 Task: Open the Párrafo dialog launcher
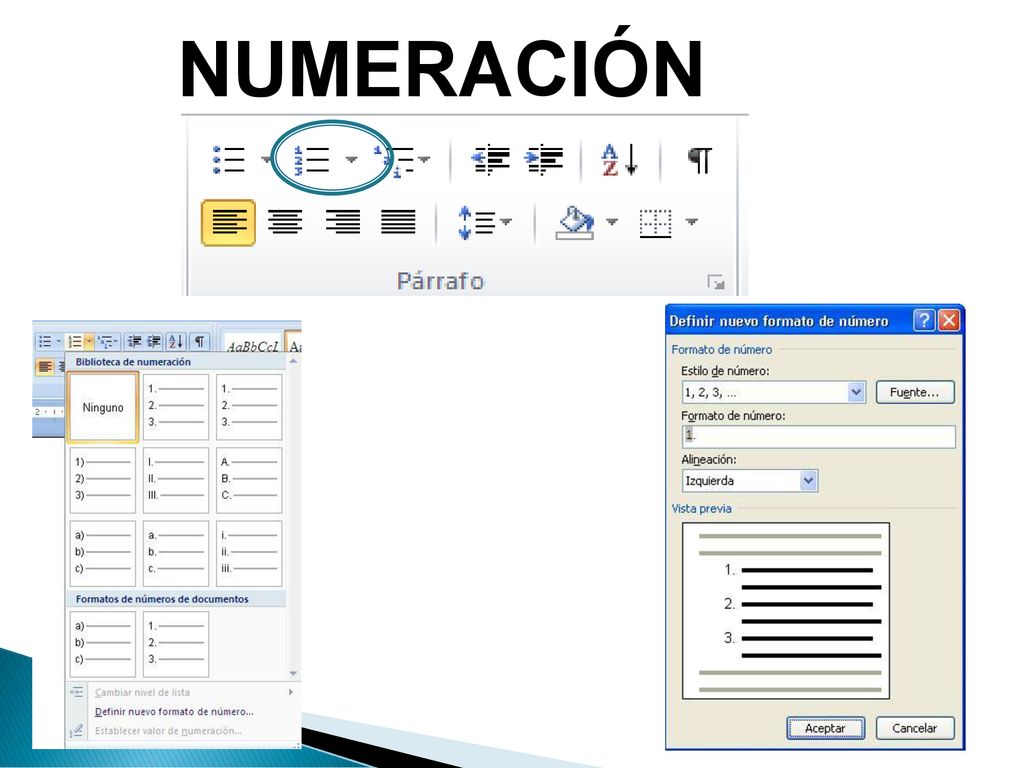(x=716, y=282)
